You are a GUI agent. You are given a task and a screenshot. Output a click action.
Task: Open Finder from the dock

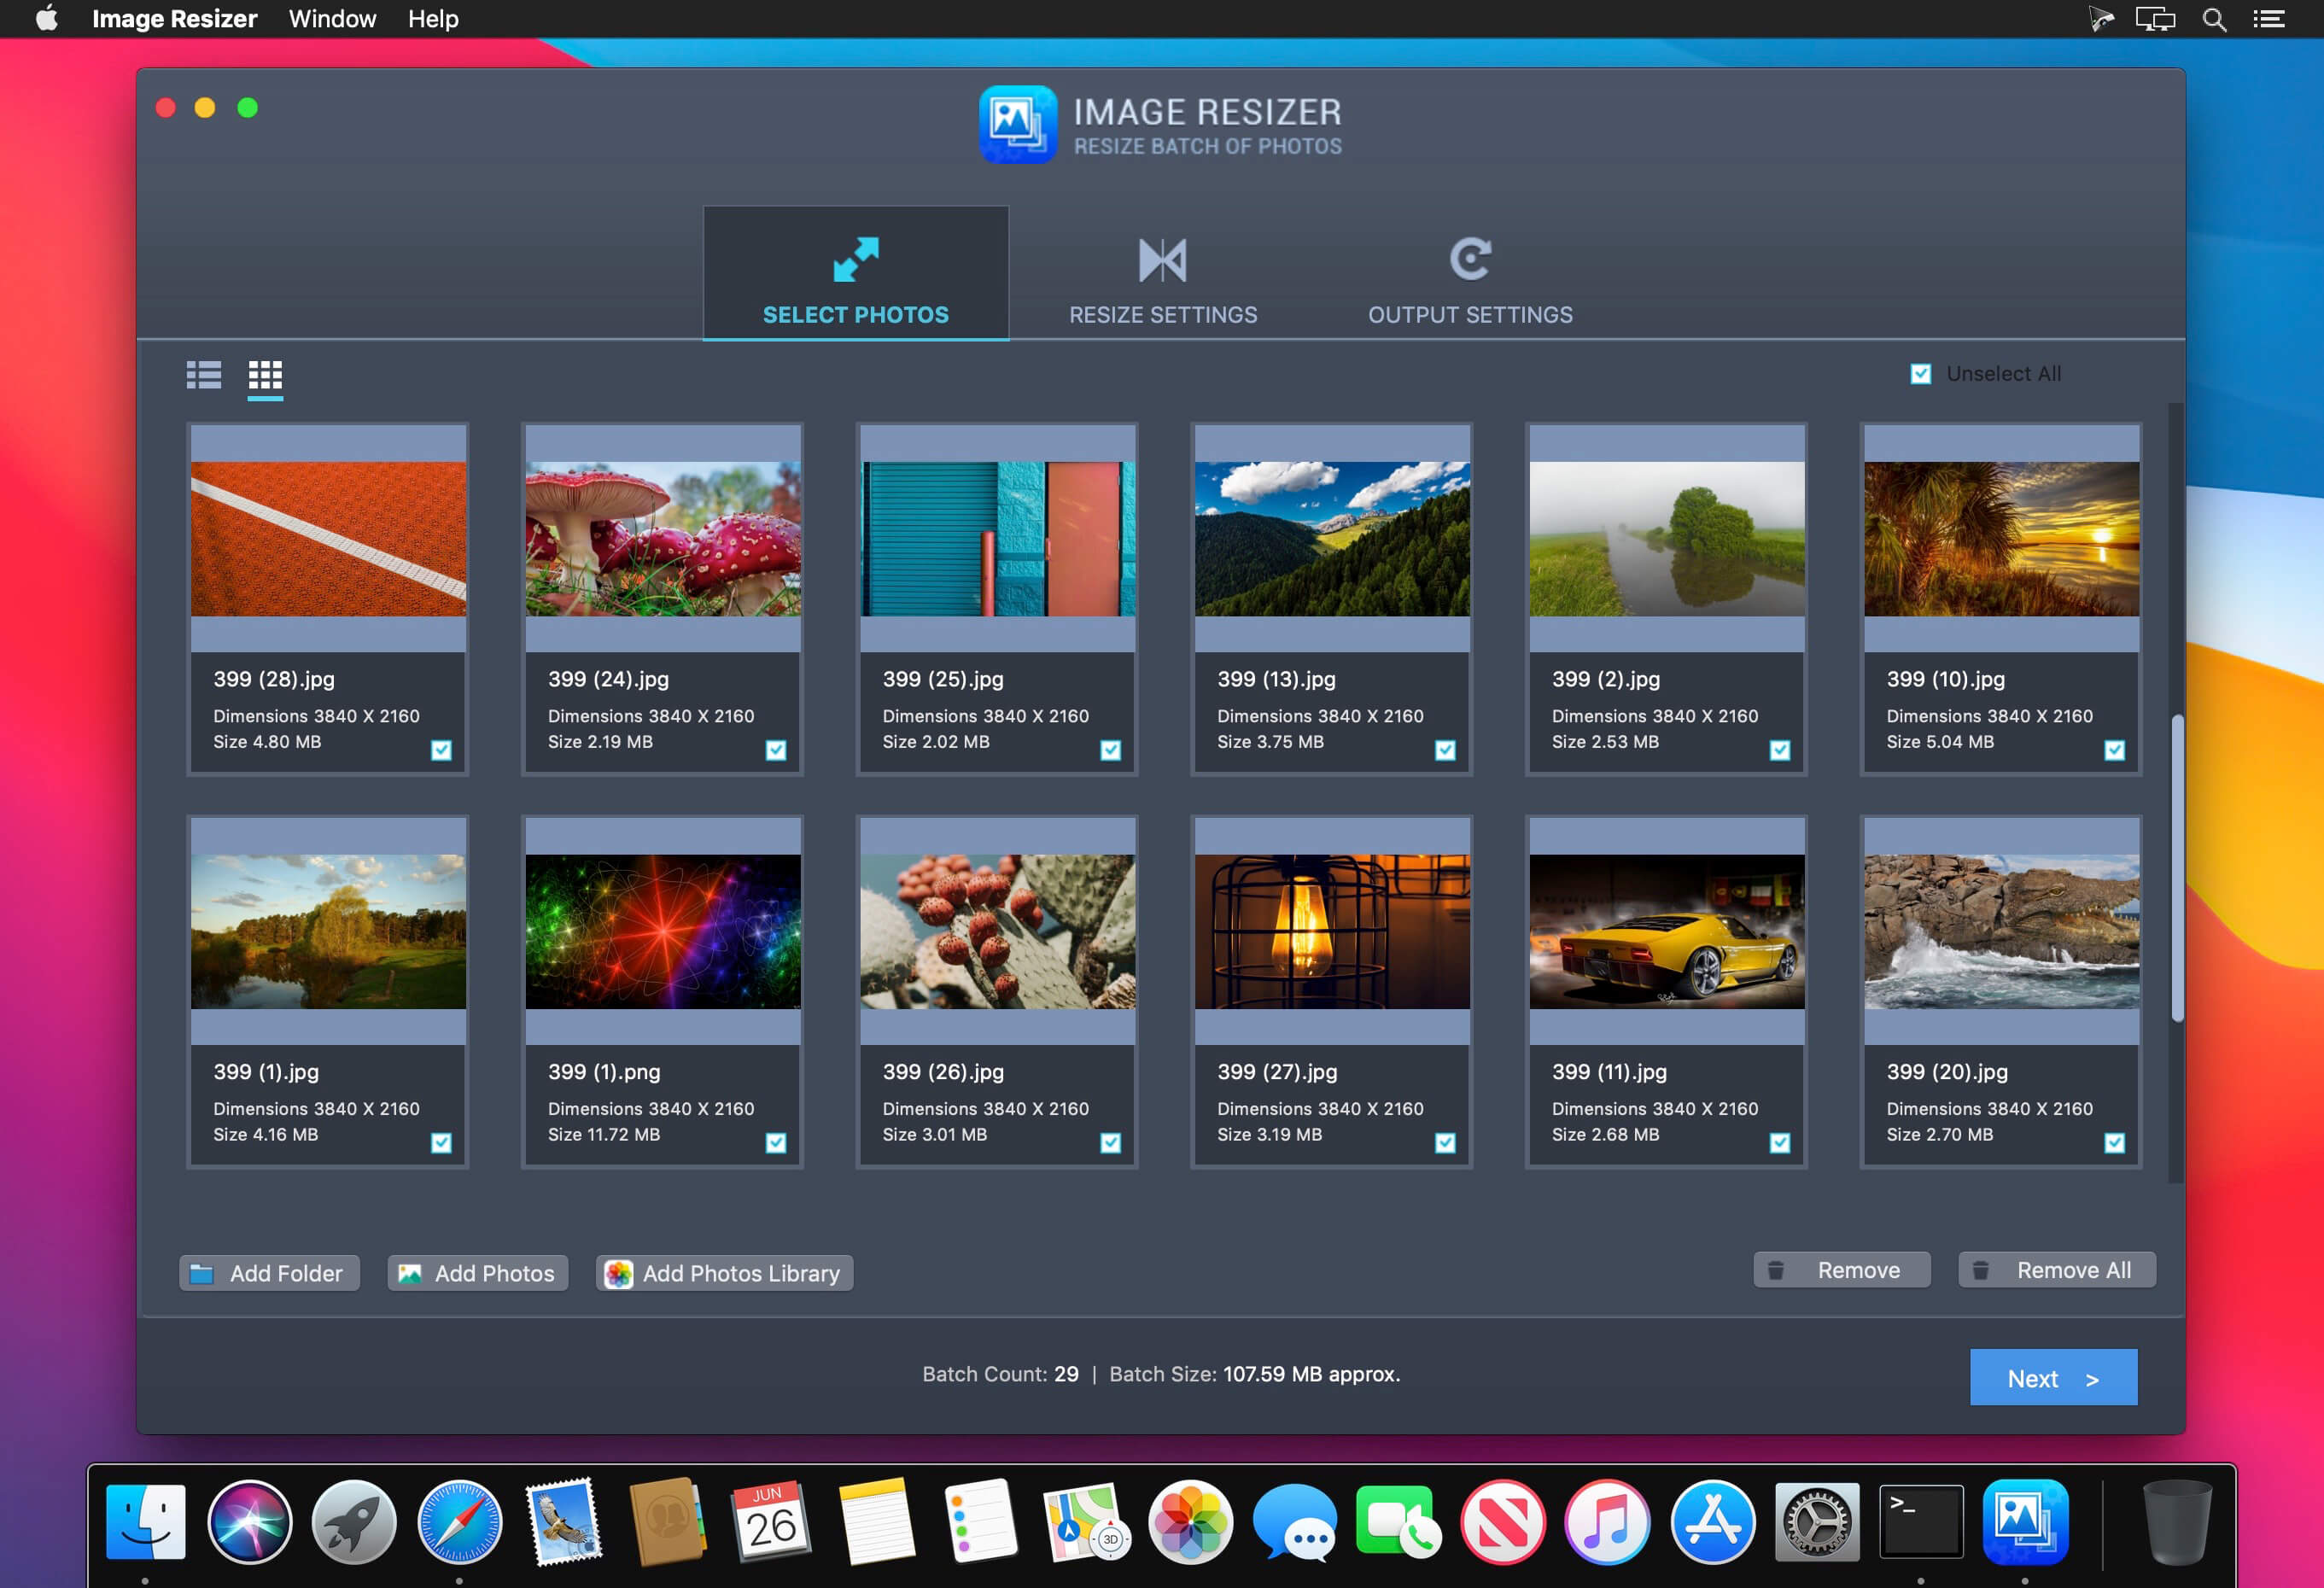[146, 1522]
